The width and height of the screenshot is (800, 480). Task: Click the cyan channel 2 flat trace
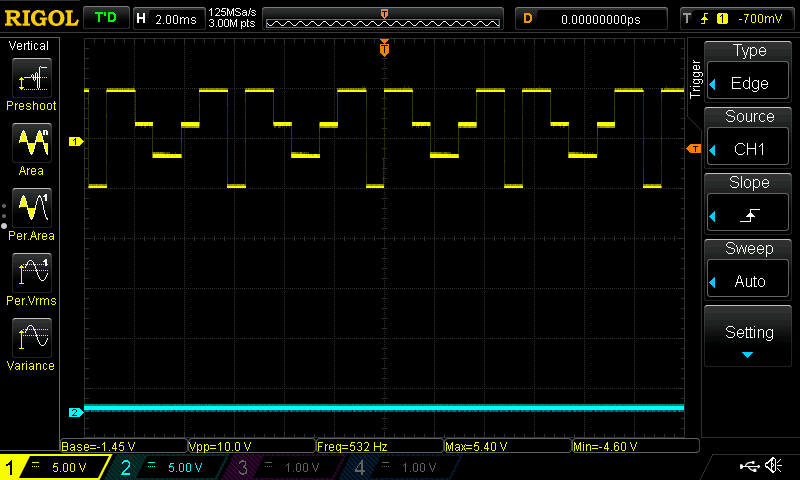384,408
